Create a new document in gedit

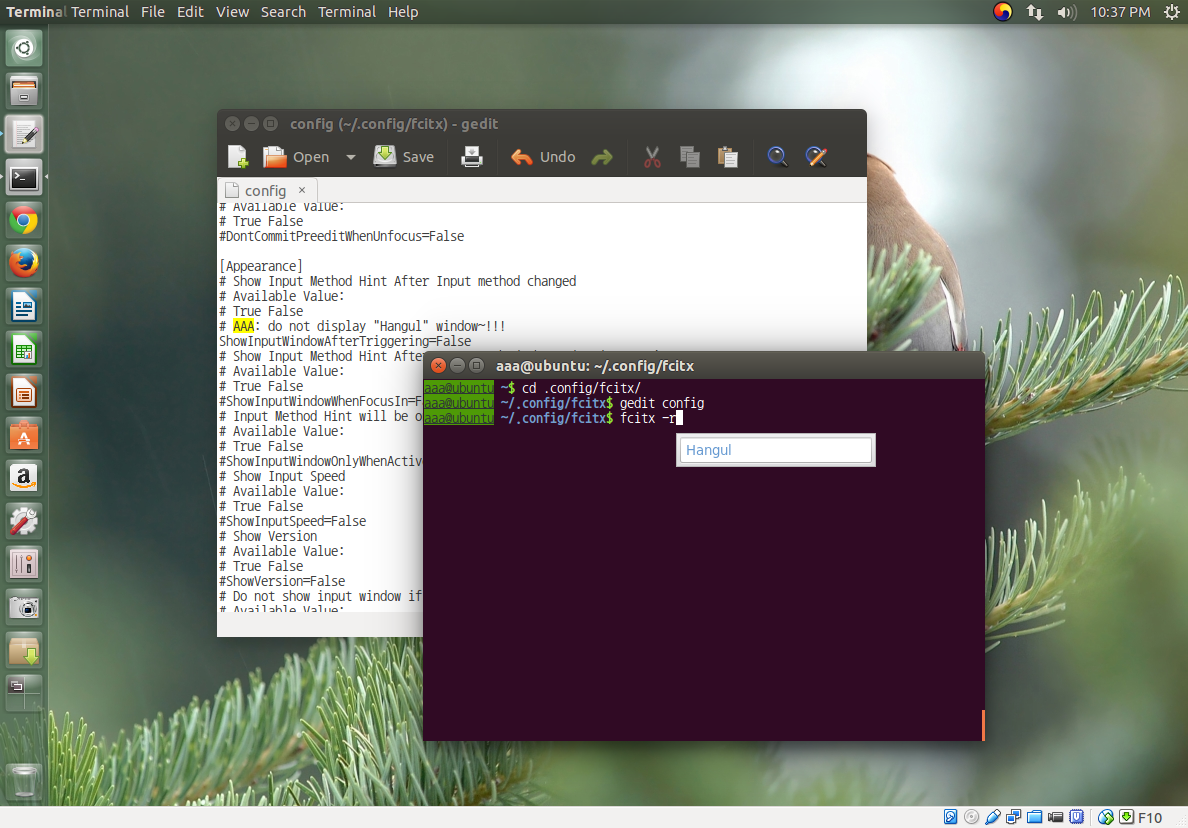238,157
